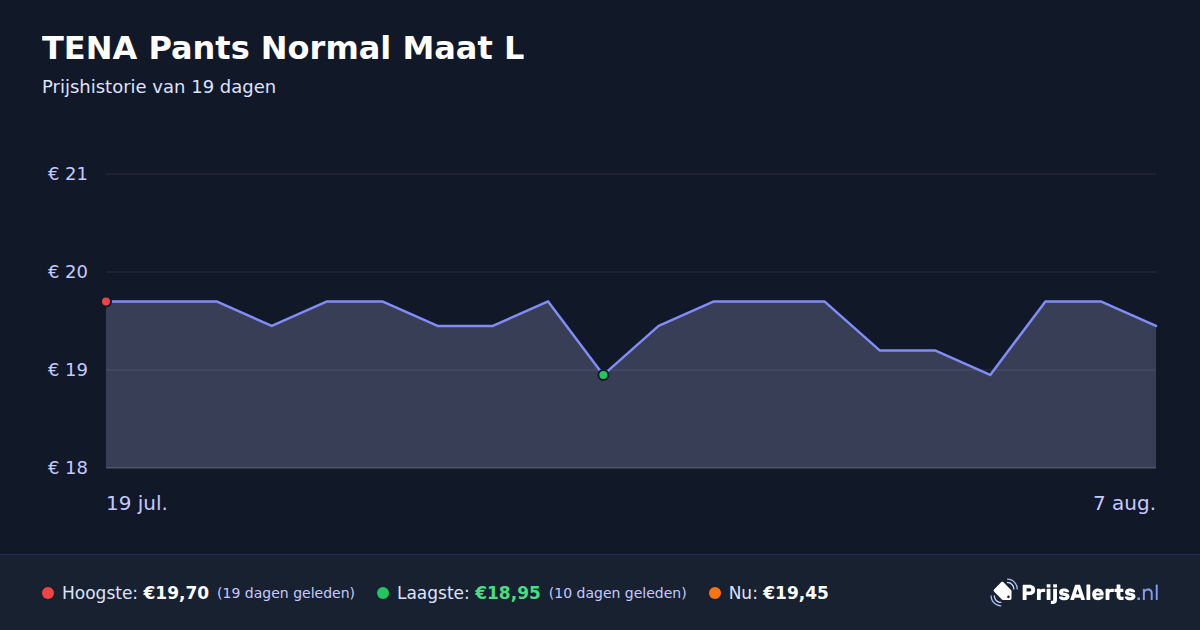Click the € 19 axis label
1200x630 pixels.
coord(68,370)
